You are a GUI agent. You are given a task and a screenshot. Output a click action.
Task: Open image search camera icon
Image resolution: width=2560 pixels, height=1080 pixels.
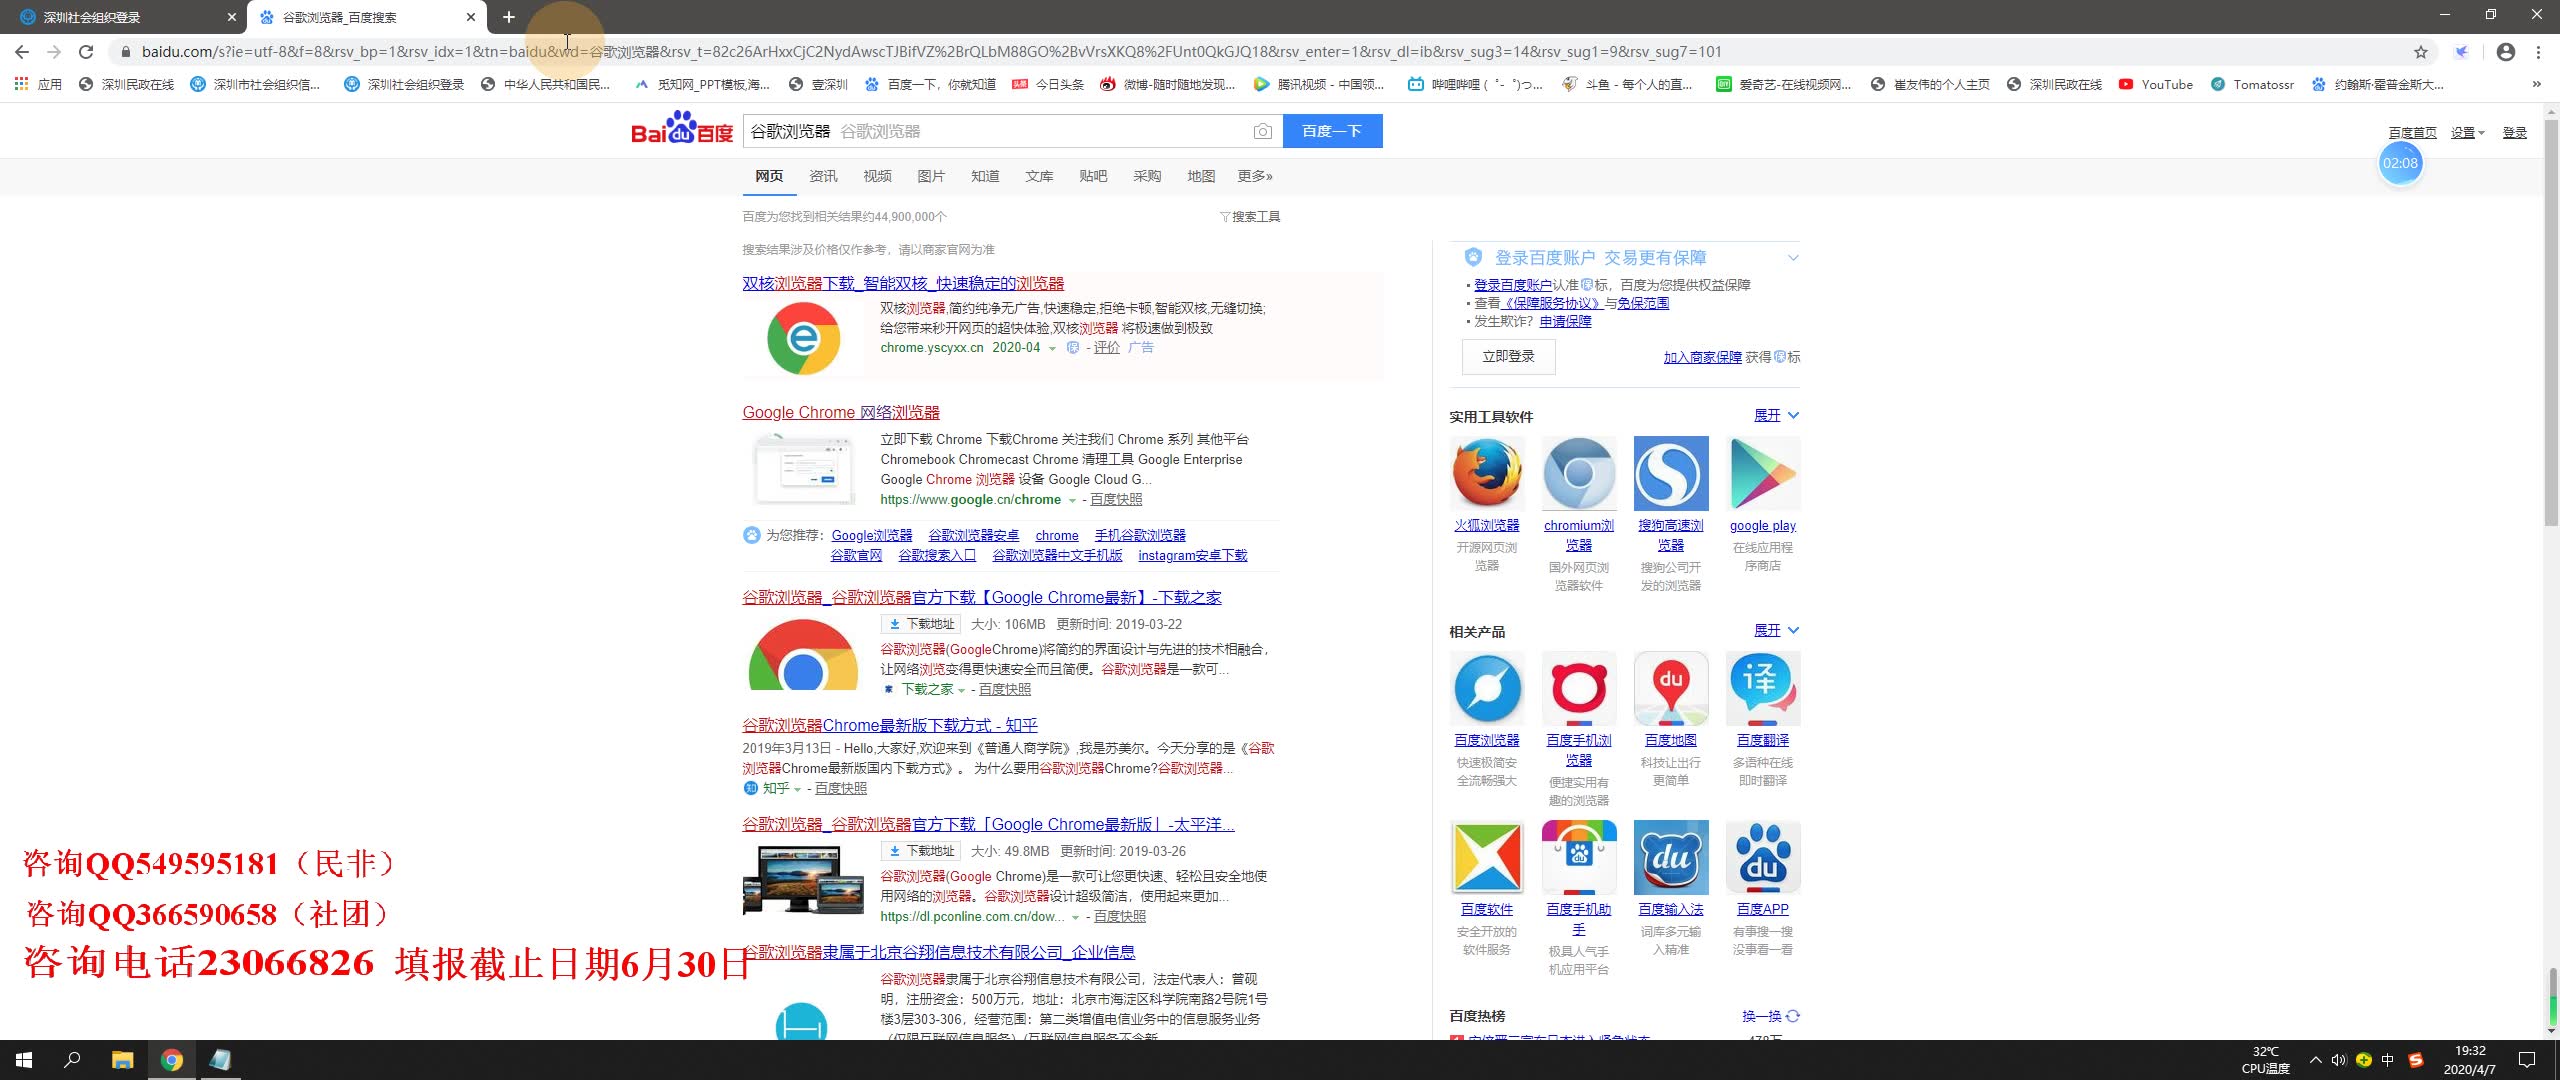coord(1262,131)
